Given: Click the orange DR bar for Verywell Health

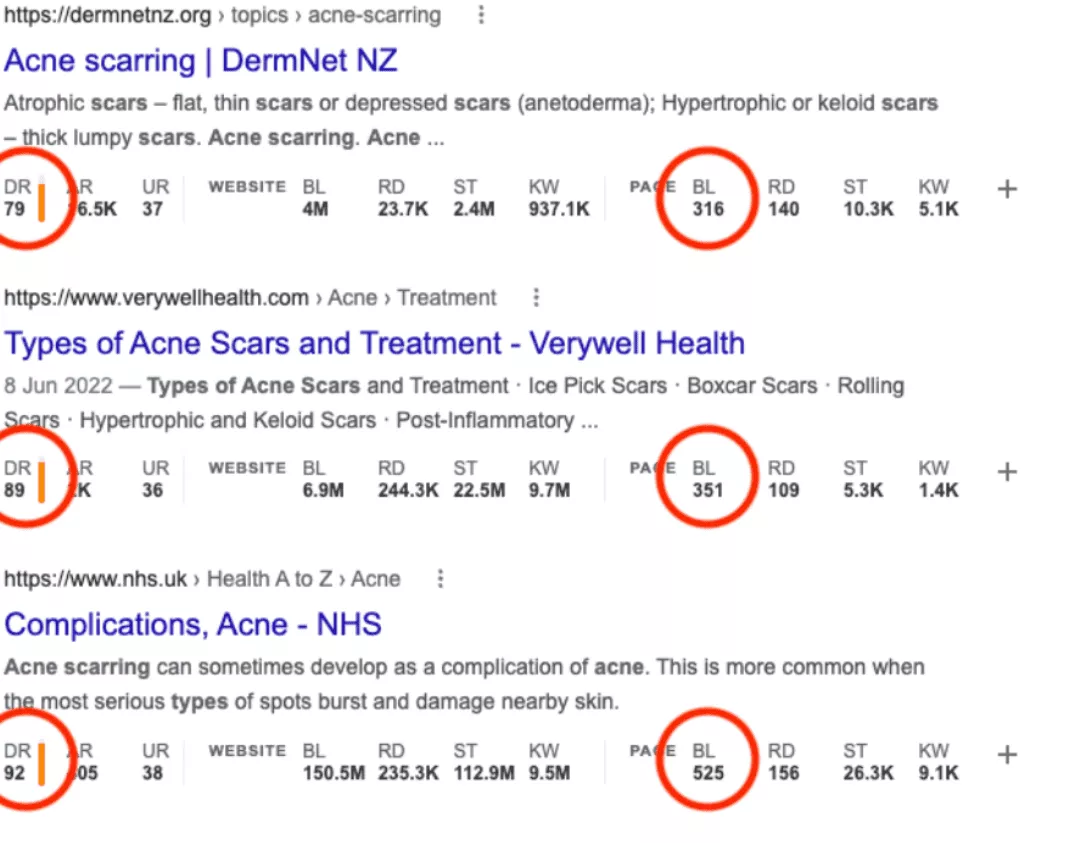Looking at the screenshot, I should tap(42, 481).
